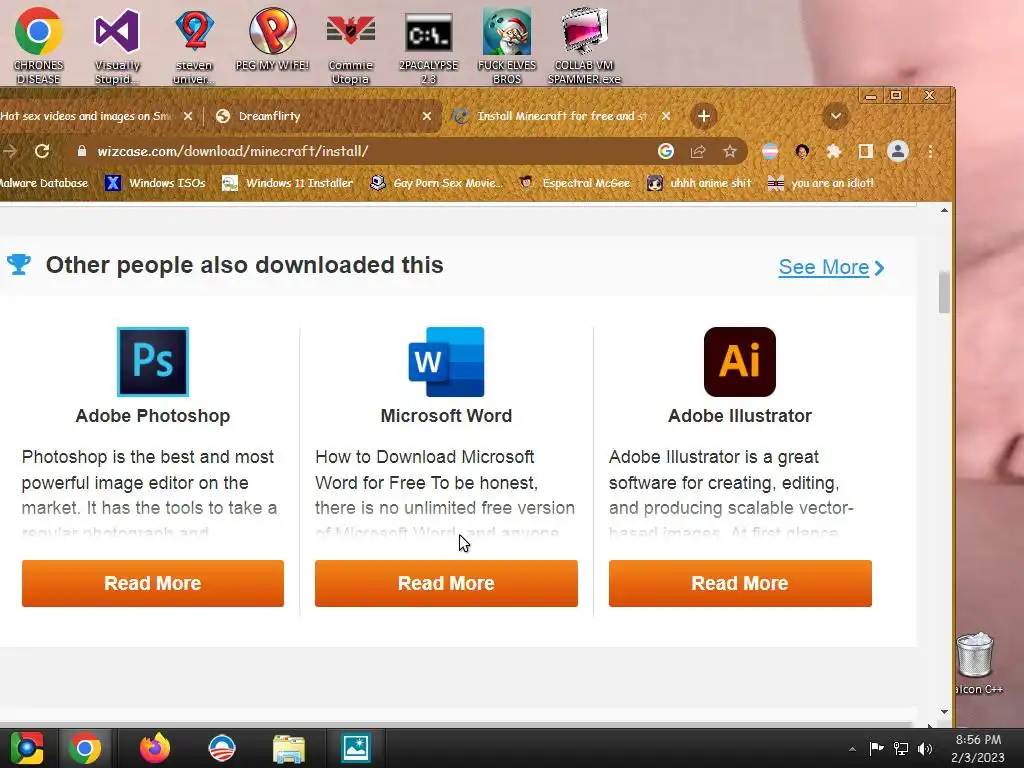Click the Adobe Photoshop title
The width and height of the screenshot is (1024, 768).
153,416
